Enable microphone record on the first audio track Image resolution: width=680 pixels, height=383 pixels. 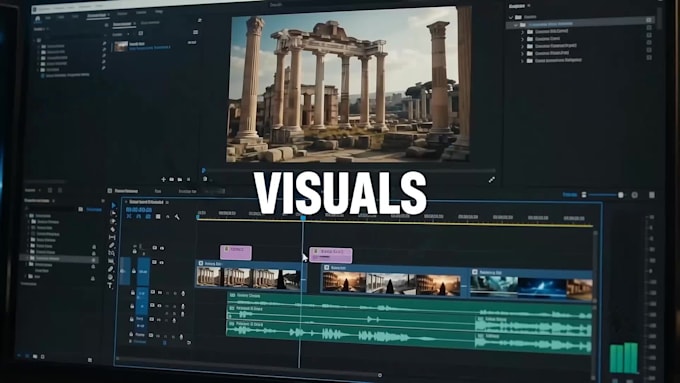coord(183,294)
